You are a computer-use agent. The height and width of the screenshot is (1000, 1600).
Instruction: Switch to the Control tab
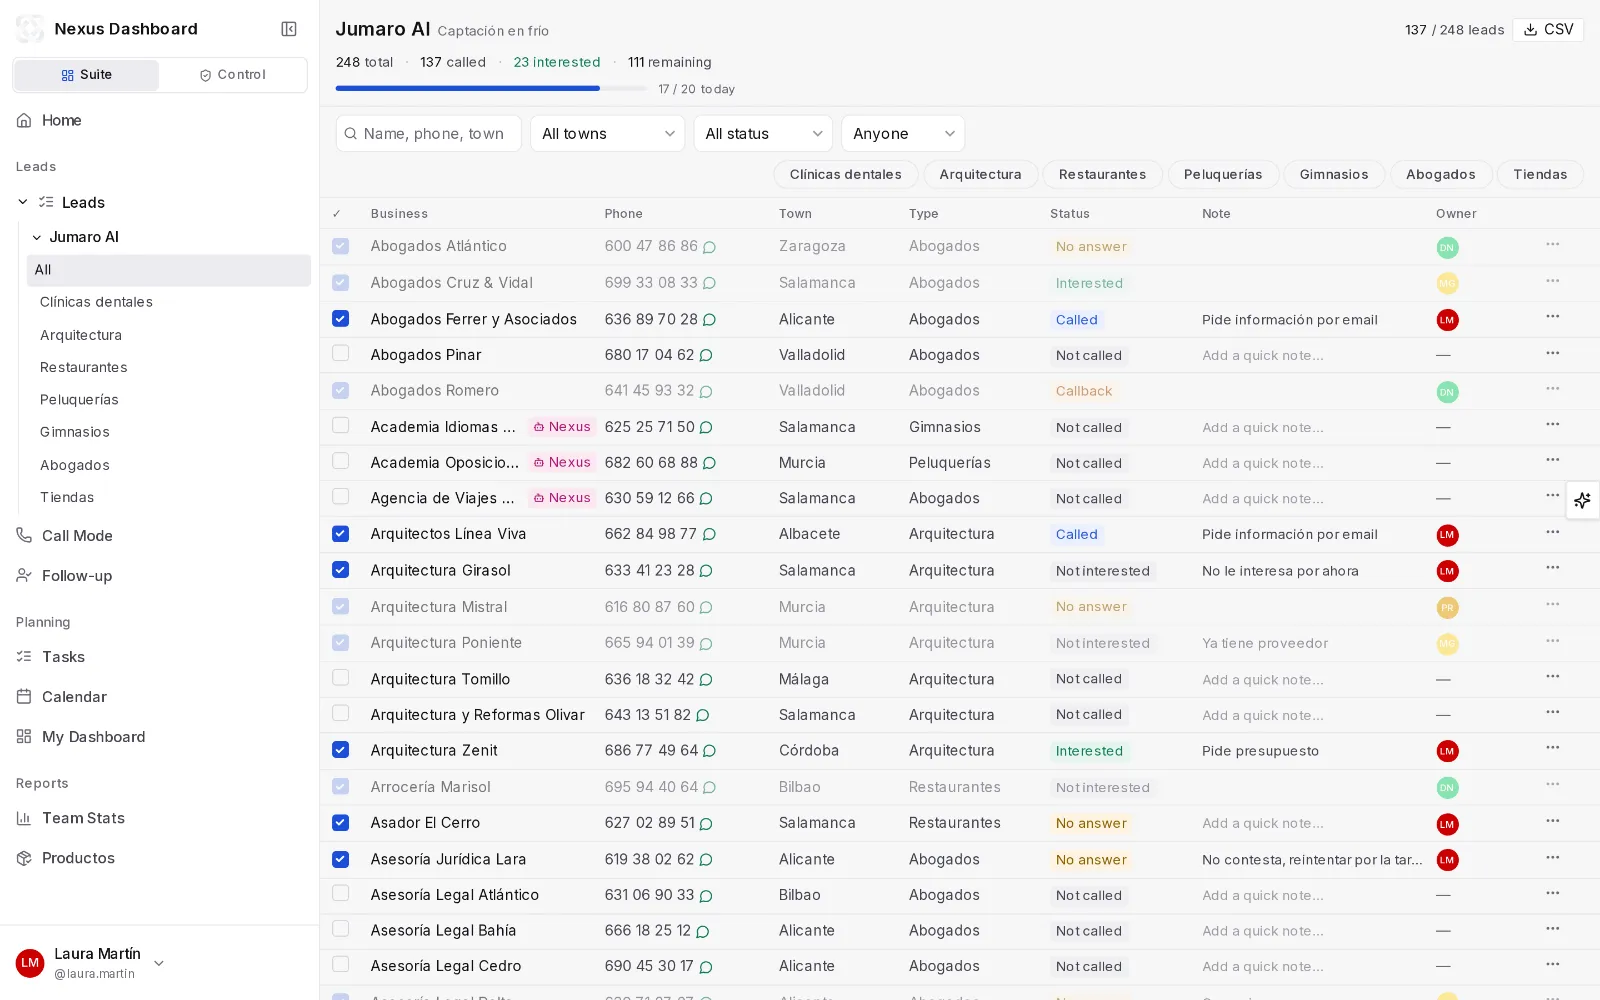pos(233,75)
